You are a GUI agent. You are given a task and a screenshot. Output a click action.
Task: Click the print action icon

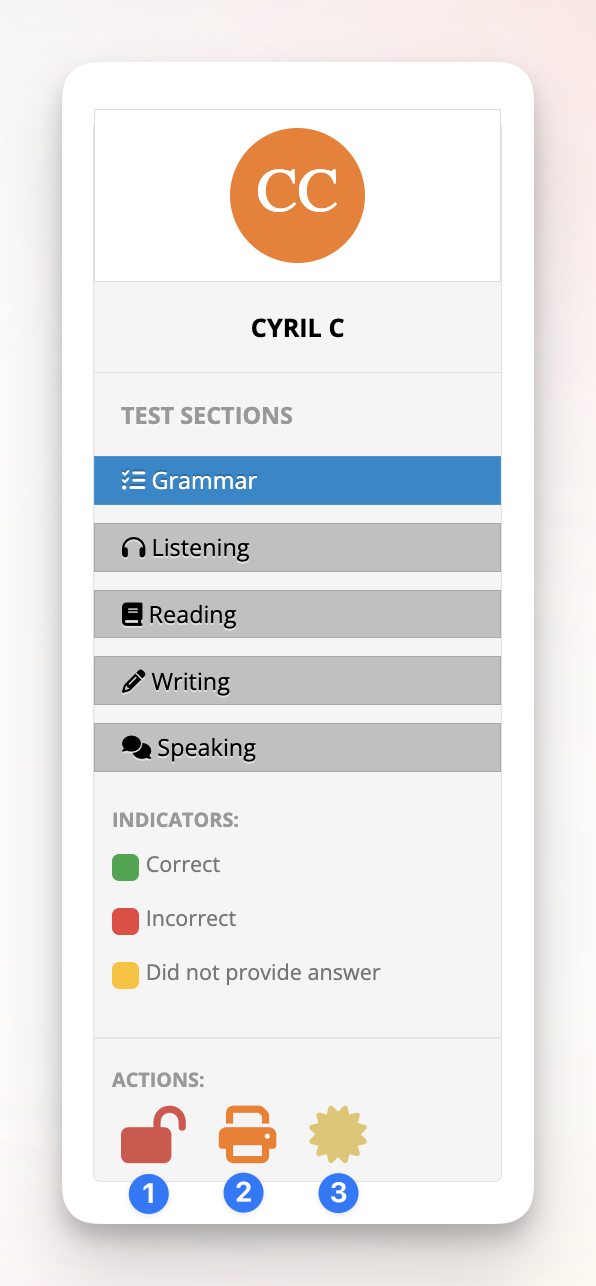coord(244,1135)
